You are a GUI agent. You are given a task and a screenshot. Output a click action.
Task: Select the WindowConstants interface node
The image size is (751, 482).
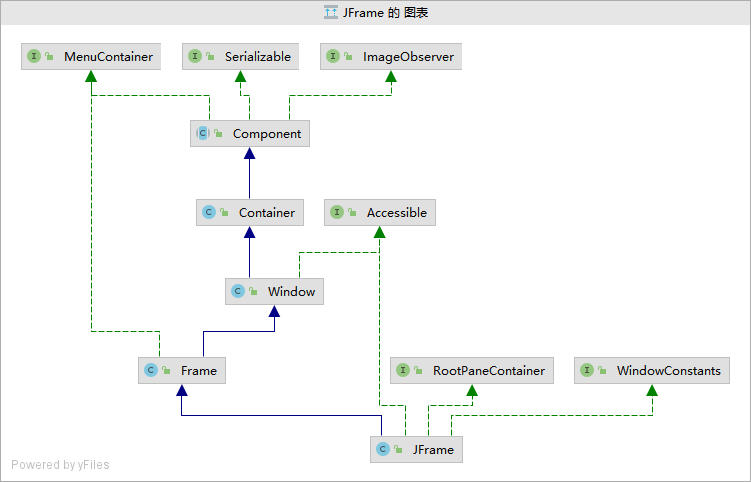(668, 371)
